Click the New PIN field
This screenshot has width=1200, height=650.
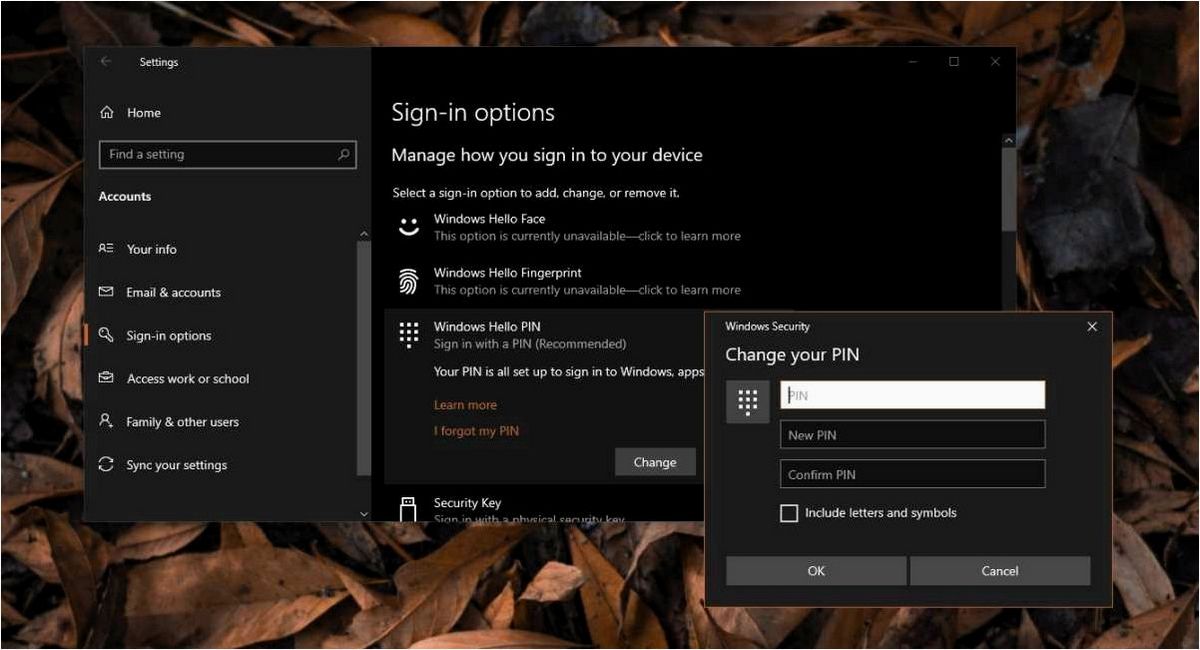tap(913, 434)
